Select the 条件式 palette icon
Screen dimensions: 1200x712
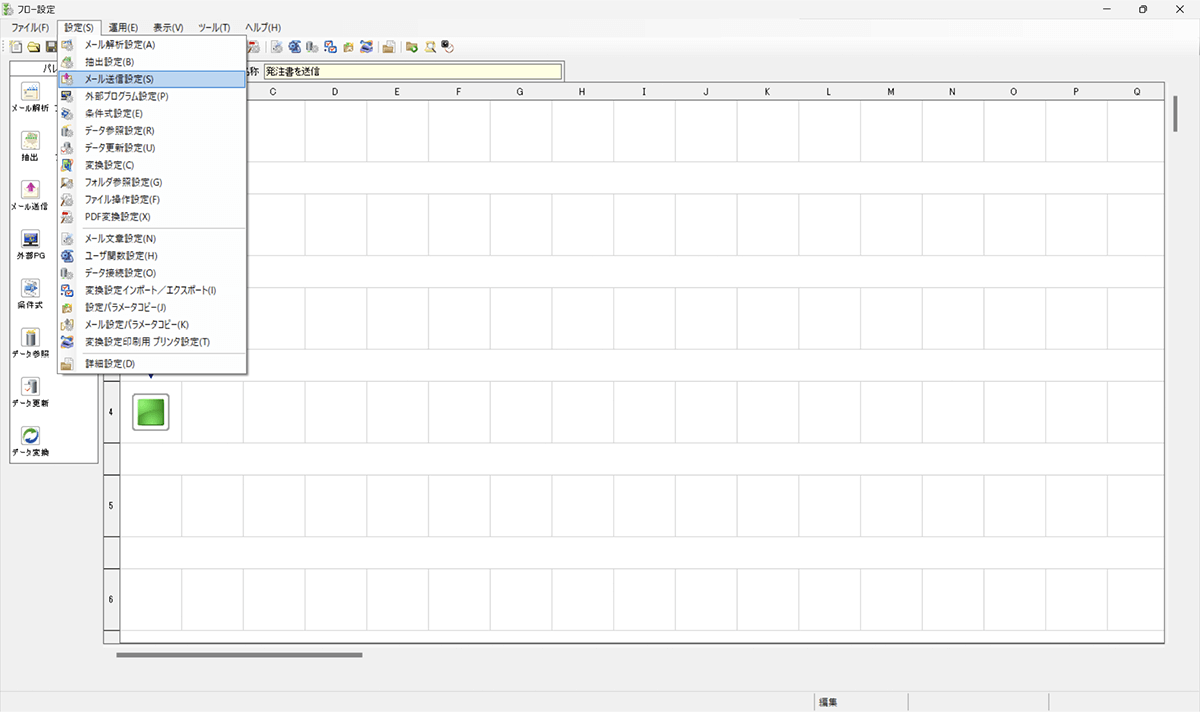[x=30, y=287]
